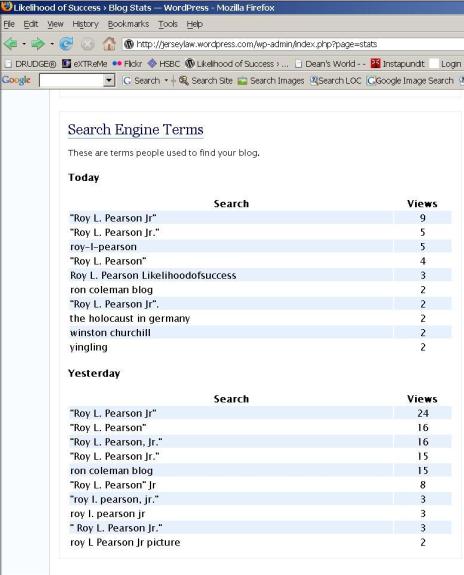The width and height of the screenshot is (464, 575).
Task: Click the Google Image Search toolbar button
Action: (x=410, y=80)
